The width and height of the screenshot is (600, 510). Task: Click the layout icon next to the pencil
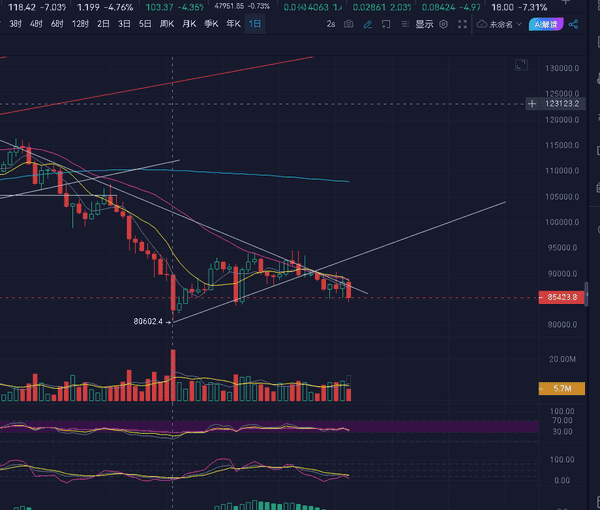385,23
